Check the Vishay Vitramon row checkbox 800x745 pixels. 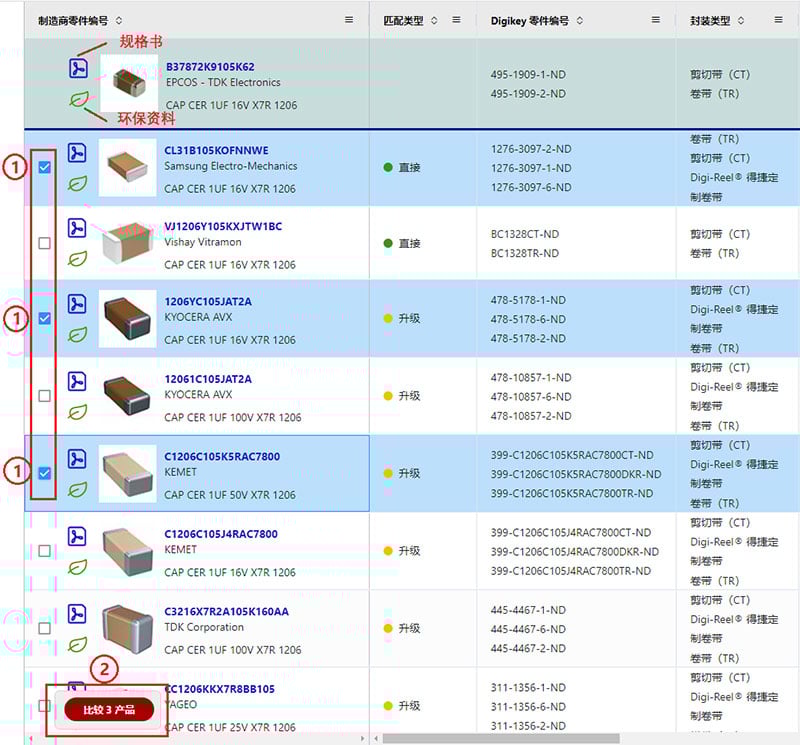(44, 243)
